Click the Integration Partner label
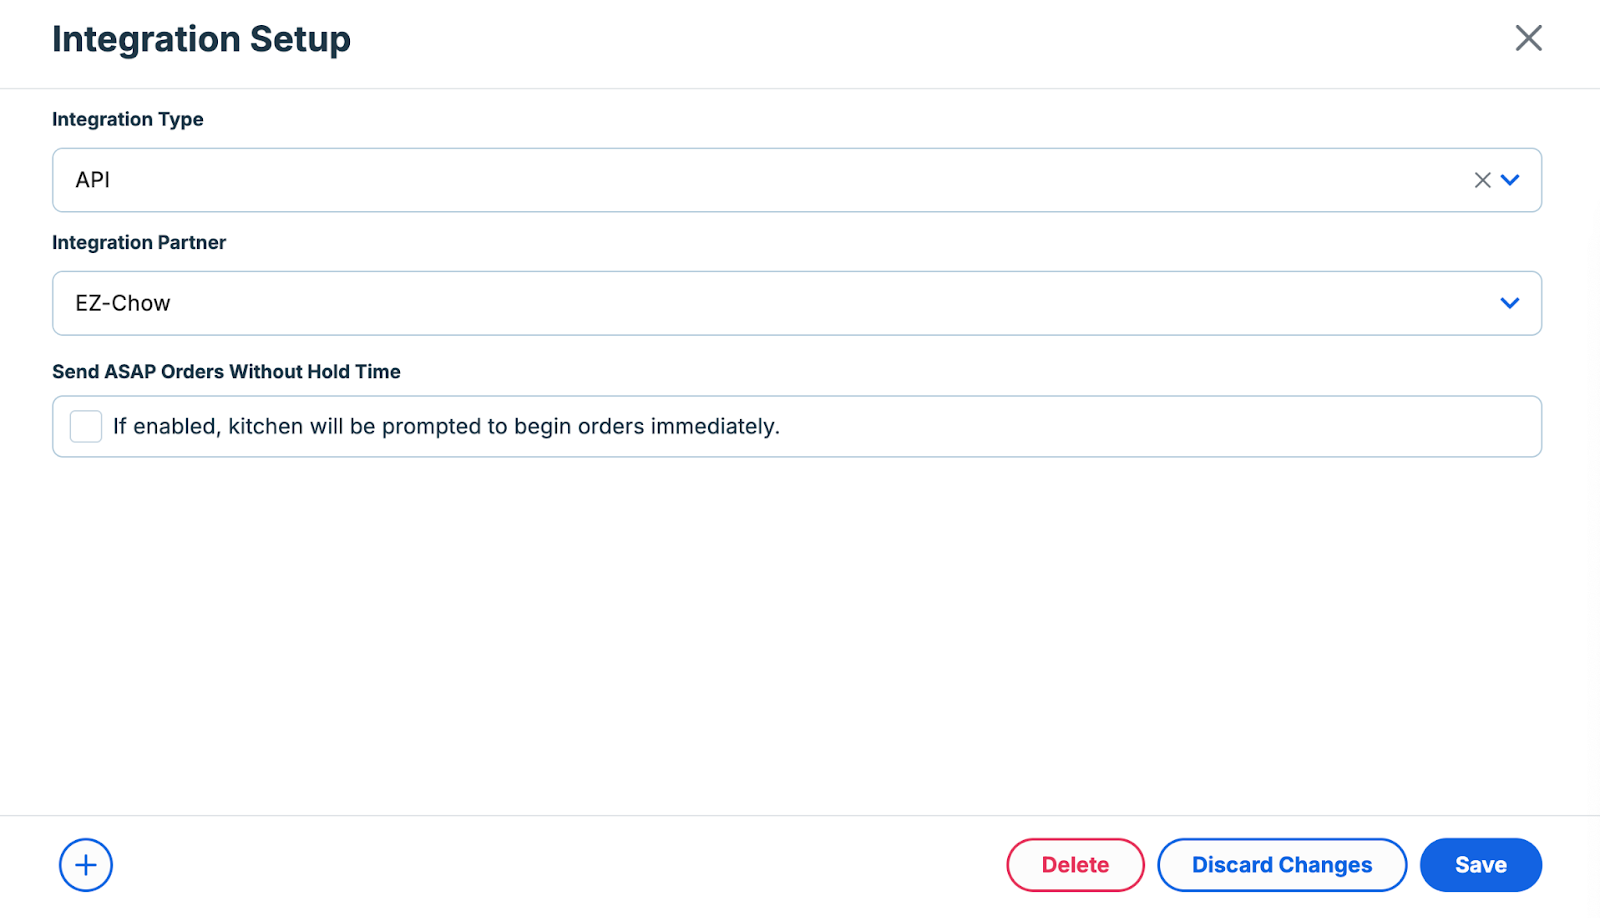Screen dimensions: 1600x918 [x=139, y=242]
